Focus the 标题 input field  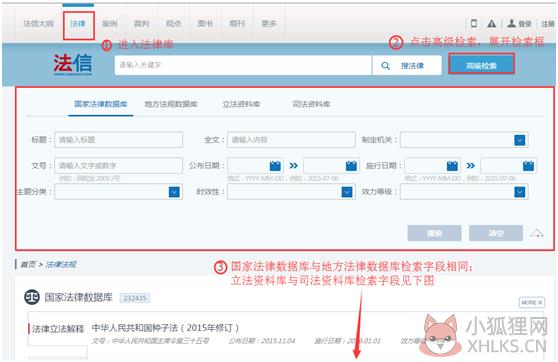[119, 140]
